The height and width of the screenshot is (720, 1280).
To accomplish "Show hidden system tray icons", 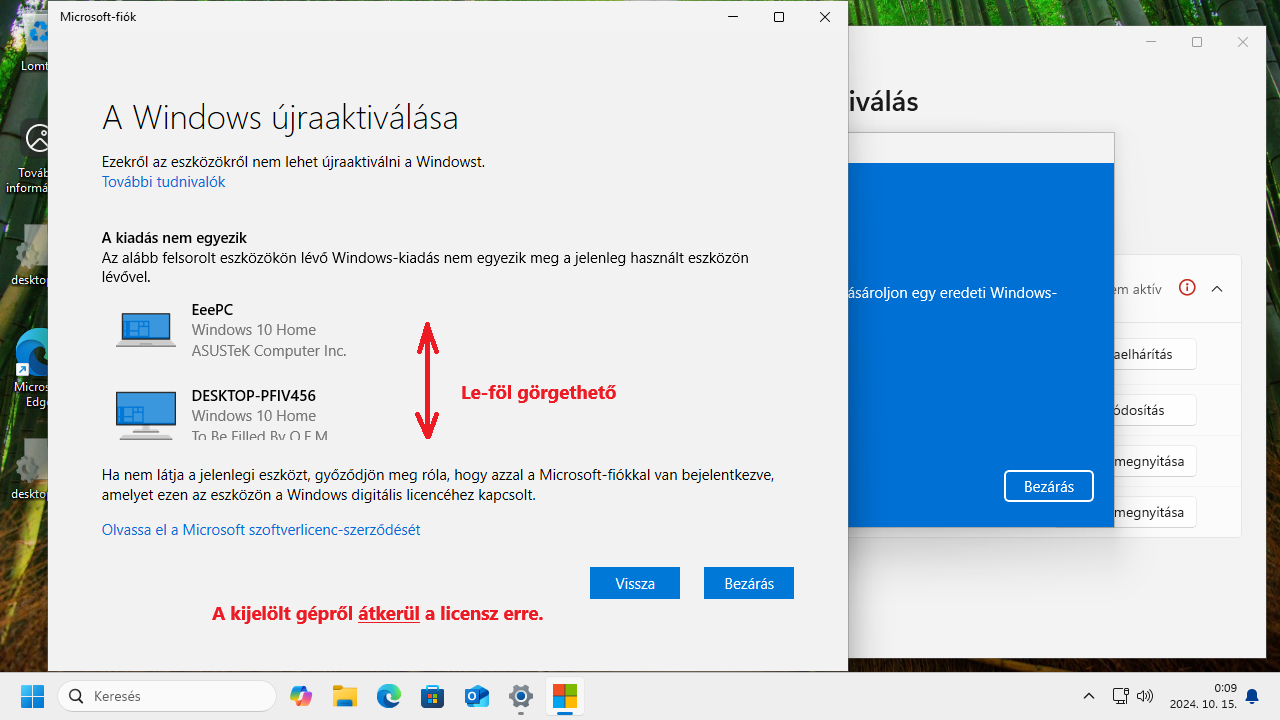I will [x=1089, y=696].
